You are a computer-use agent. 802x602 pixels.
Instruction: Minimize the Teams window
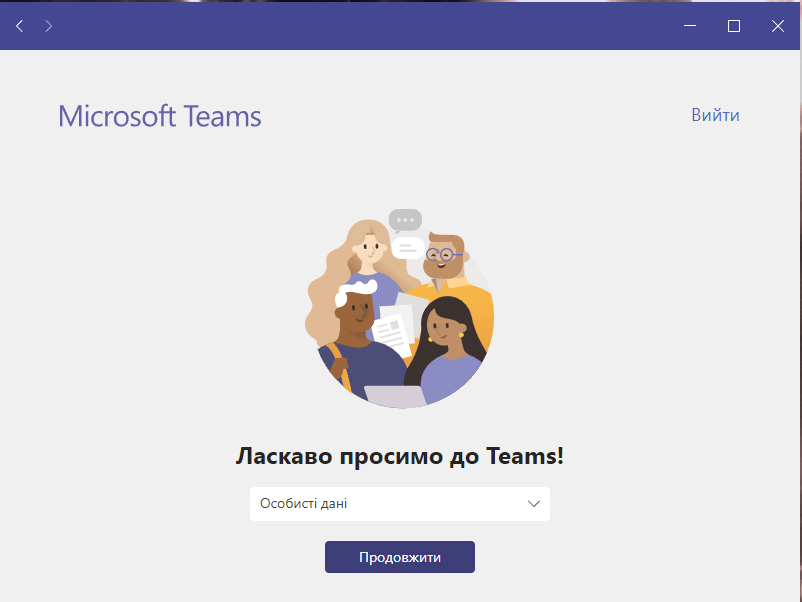click(690, 26)
